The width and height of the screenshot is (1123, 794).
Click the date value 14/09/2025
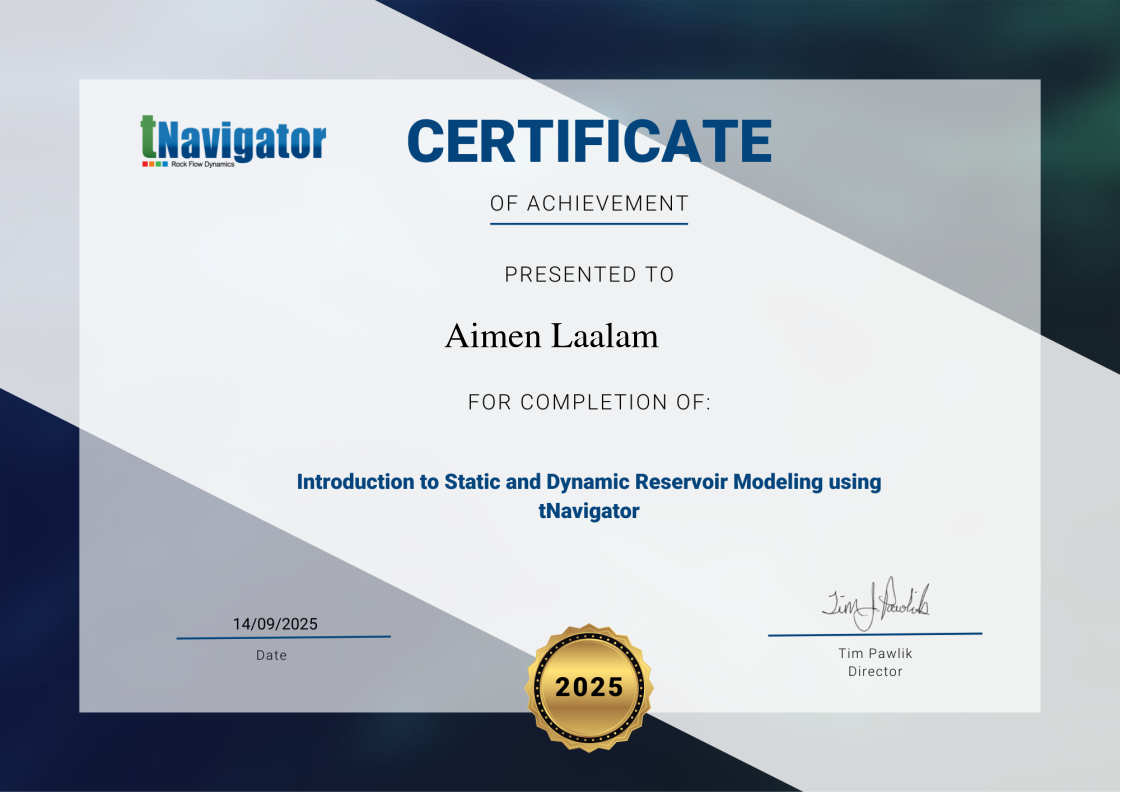[275, 624]
